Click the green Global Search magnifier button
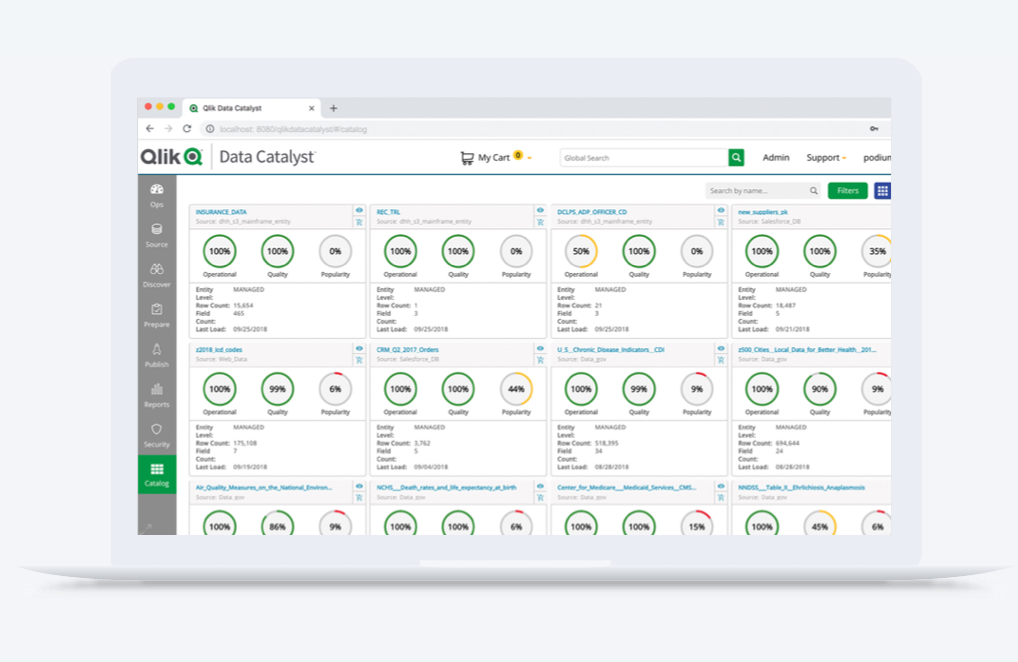1018x662 pixels. (x=736, y=158)
